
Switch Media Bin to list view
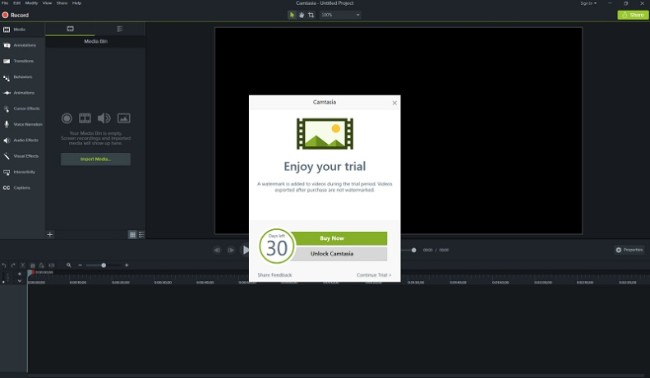[141, 235]
